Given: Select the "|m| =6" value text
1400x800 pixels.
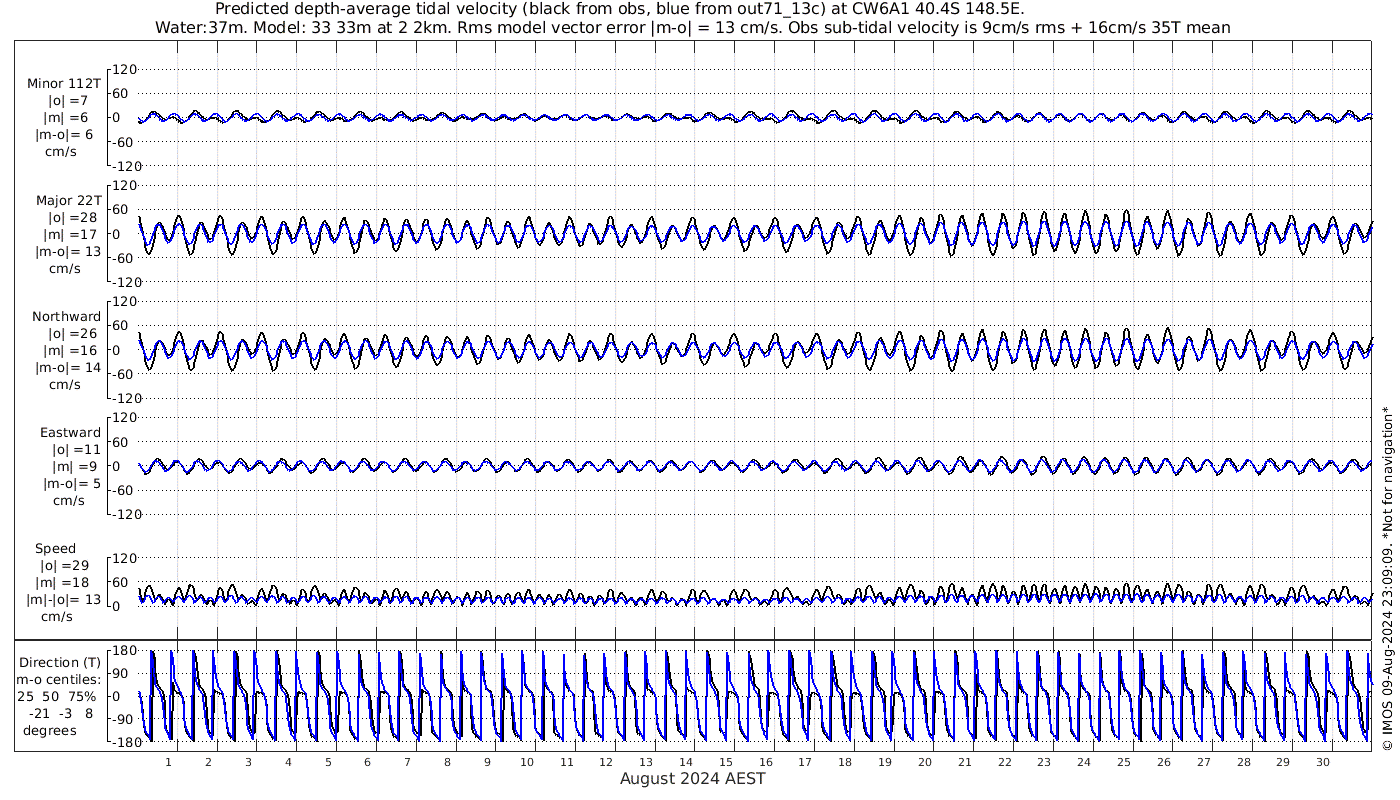Looking at the screenshot, I should click(68, 118).
